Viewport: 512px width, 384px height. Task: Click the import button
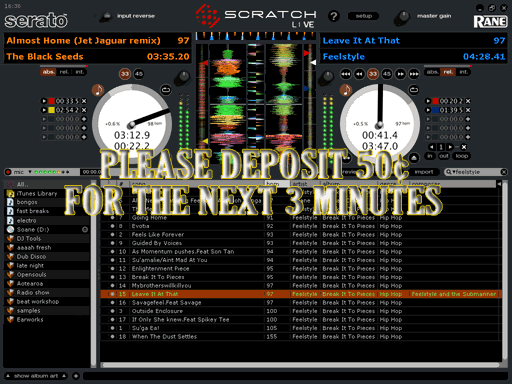[424, 172]
